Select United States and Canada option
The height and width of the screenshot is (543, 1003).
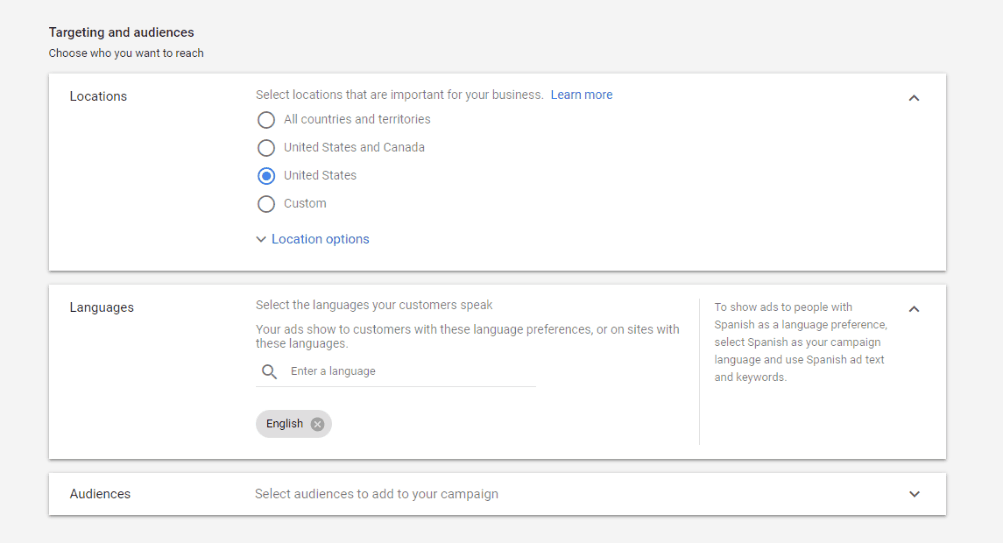(266, 148)
